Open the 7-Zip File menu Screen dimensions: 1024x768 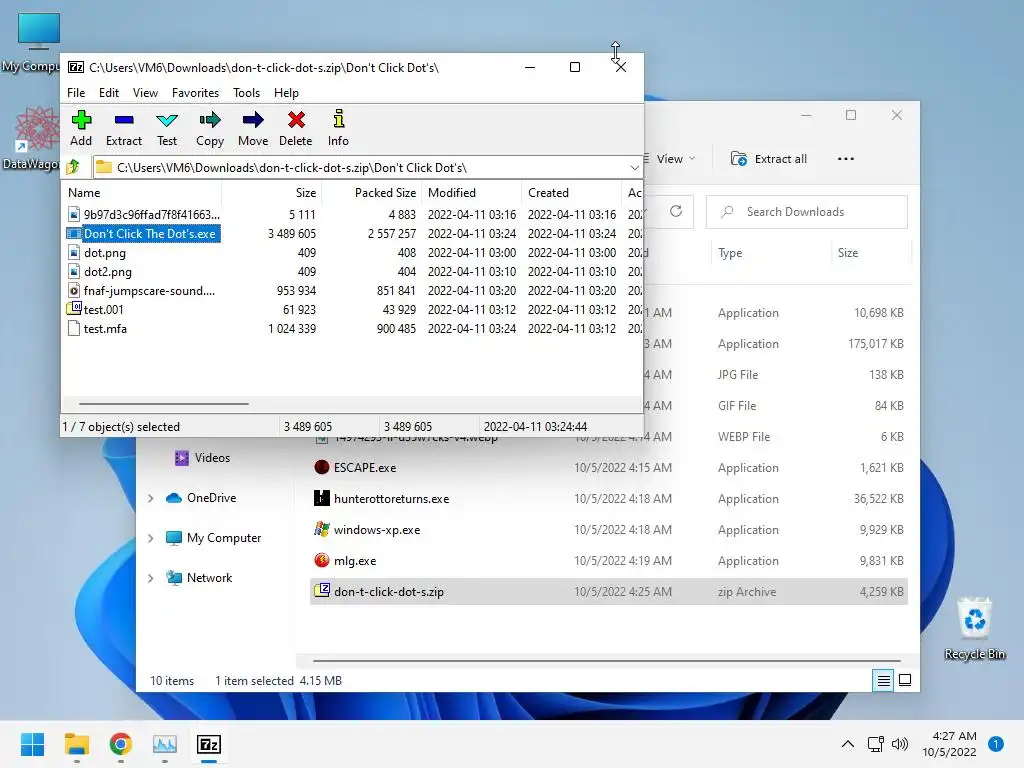pyautogui.click(x=76, y=93)
